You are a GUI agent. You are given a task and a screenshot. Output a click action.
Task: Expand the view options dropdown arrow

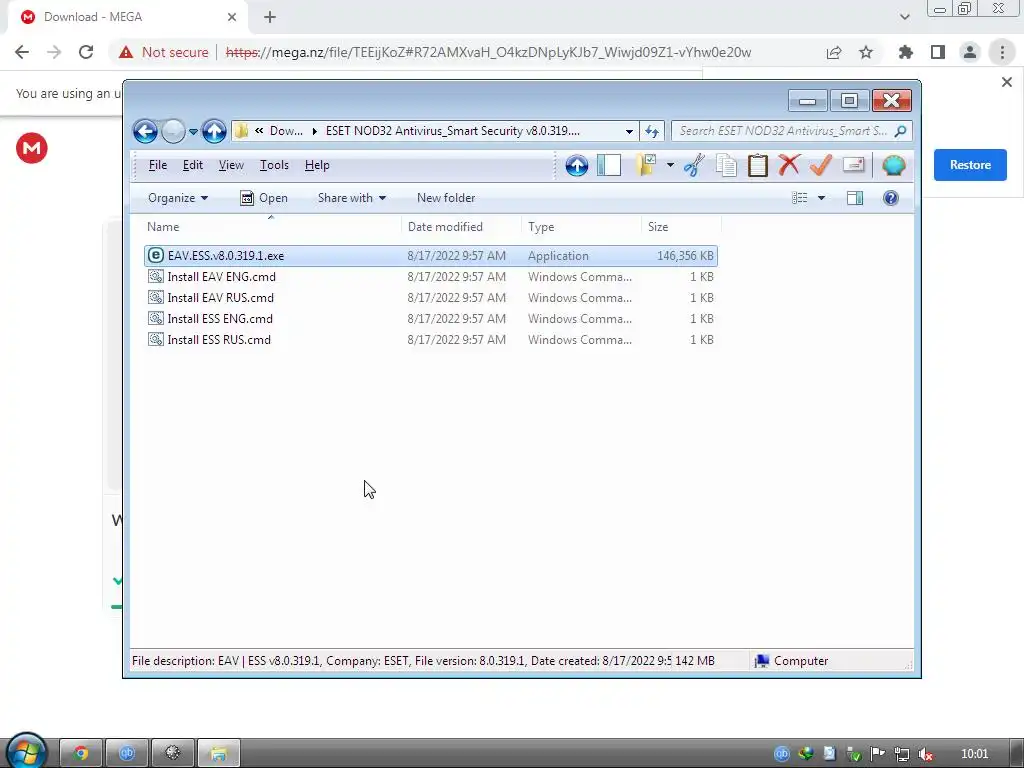tap(822, 198)
